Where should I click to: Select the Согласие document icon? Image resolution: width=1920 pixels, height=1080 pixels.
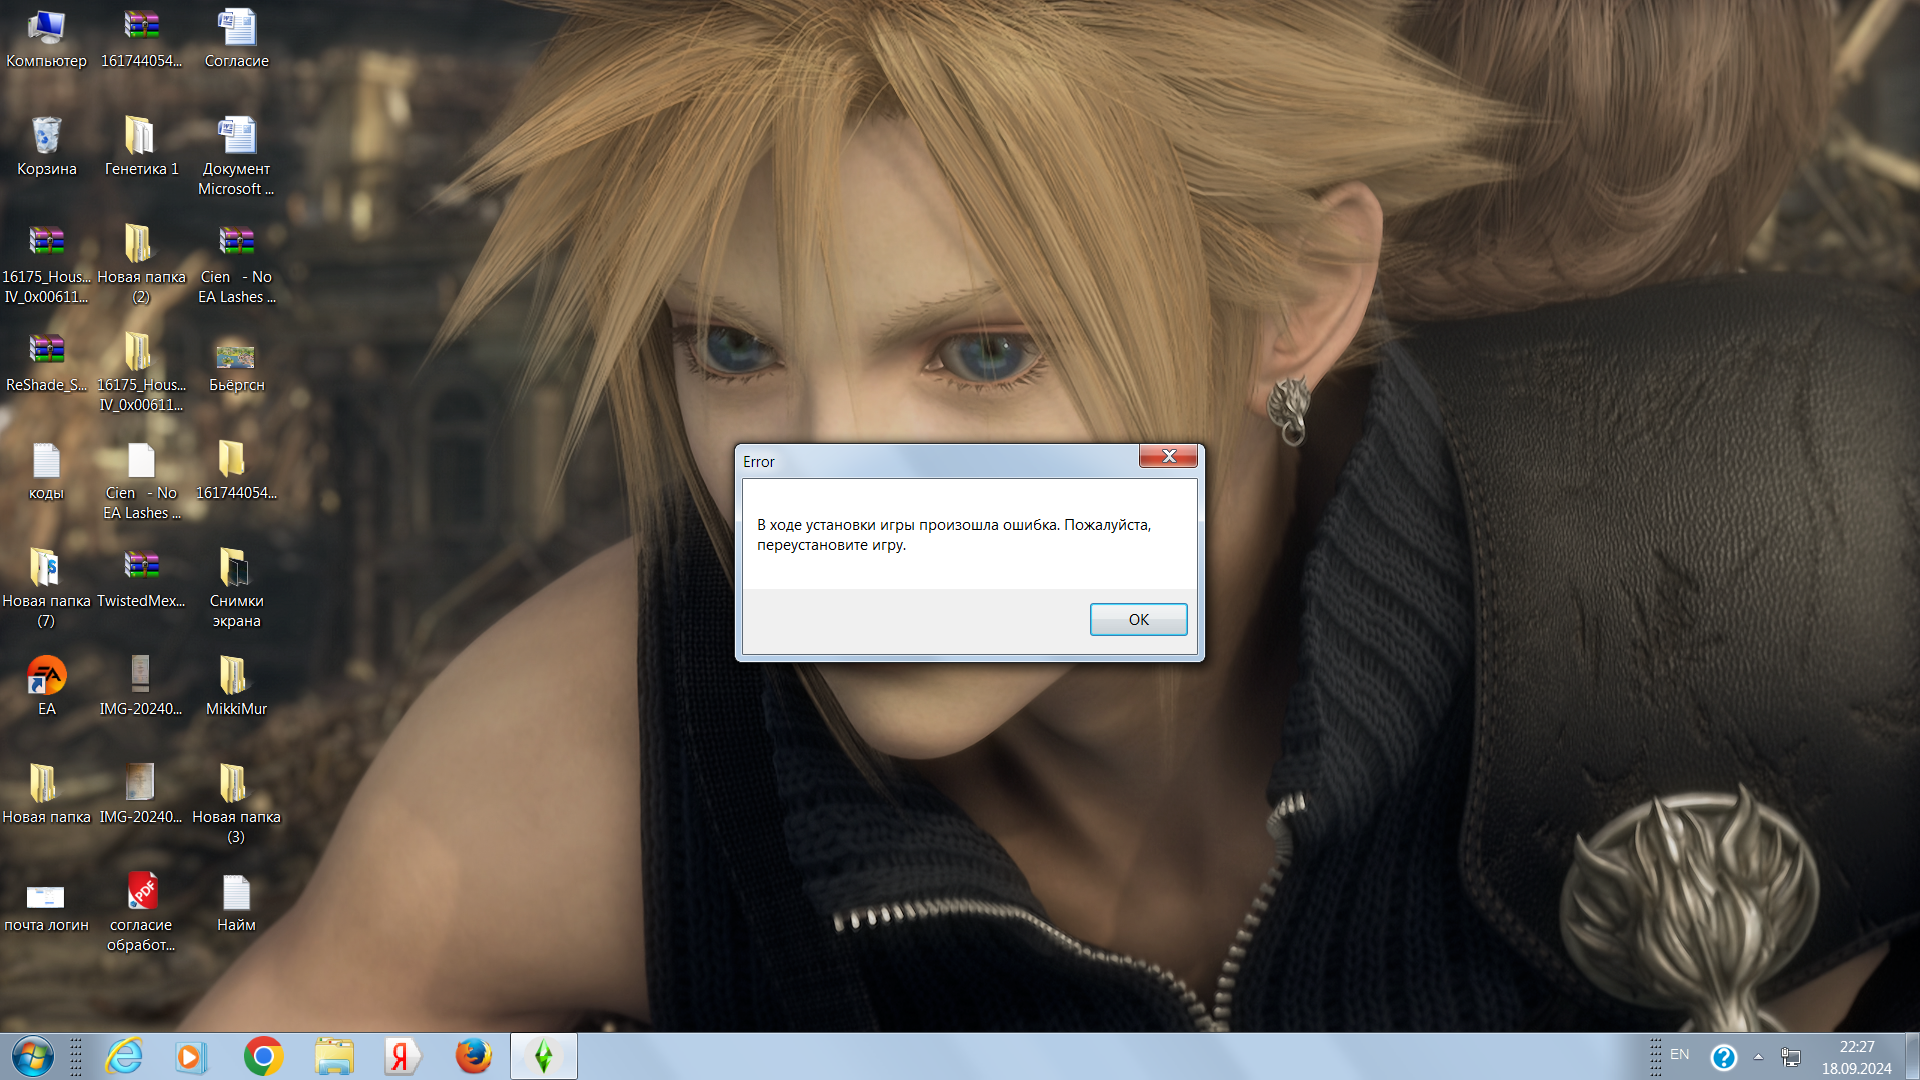(237, 40)
